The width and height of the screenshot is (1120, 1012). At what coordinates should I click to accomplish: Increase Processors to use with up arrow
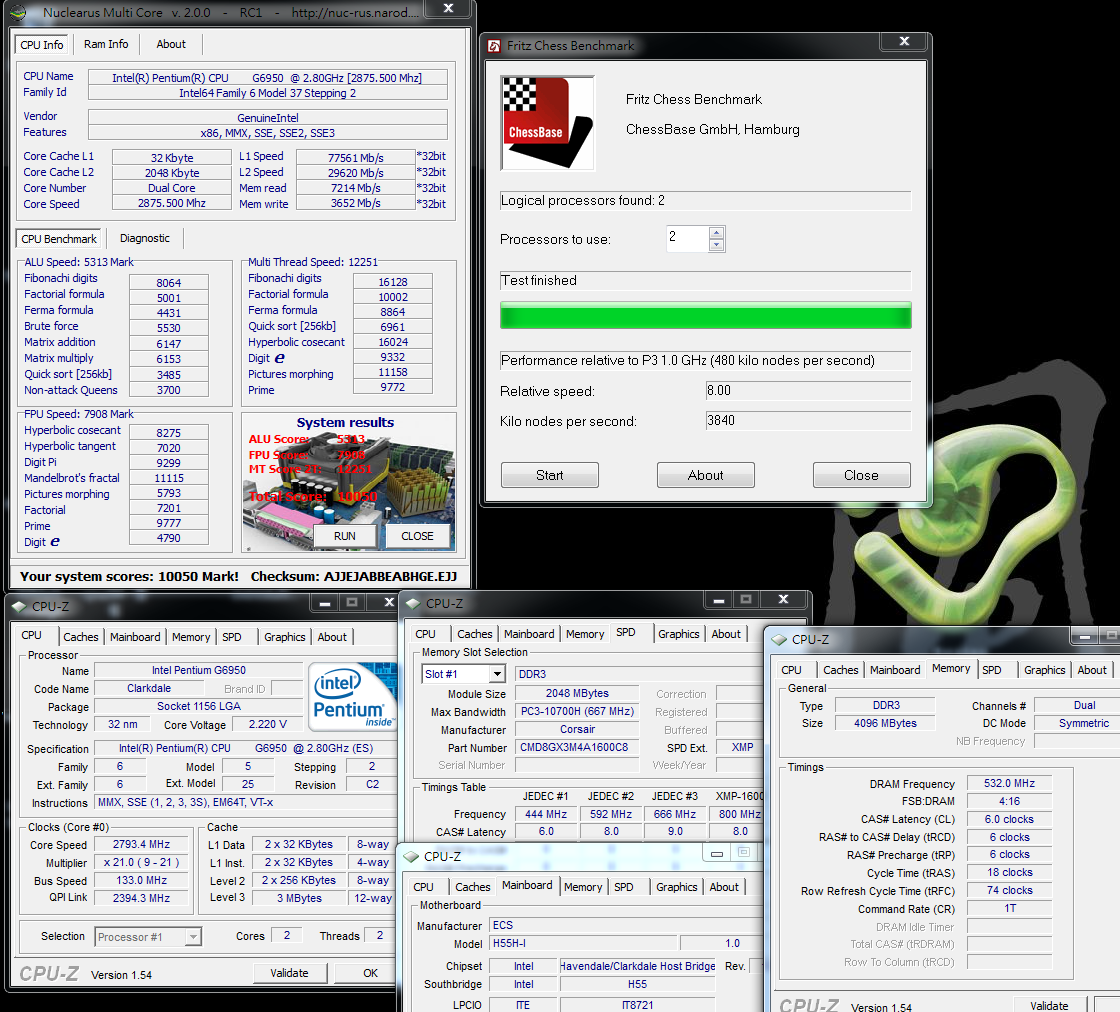pyautogui.click(x=716, y=234)
